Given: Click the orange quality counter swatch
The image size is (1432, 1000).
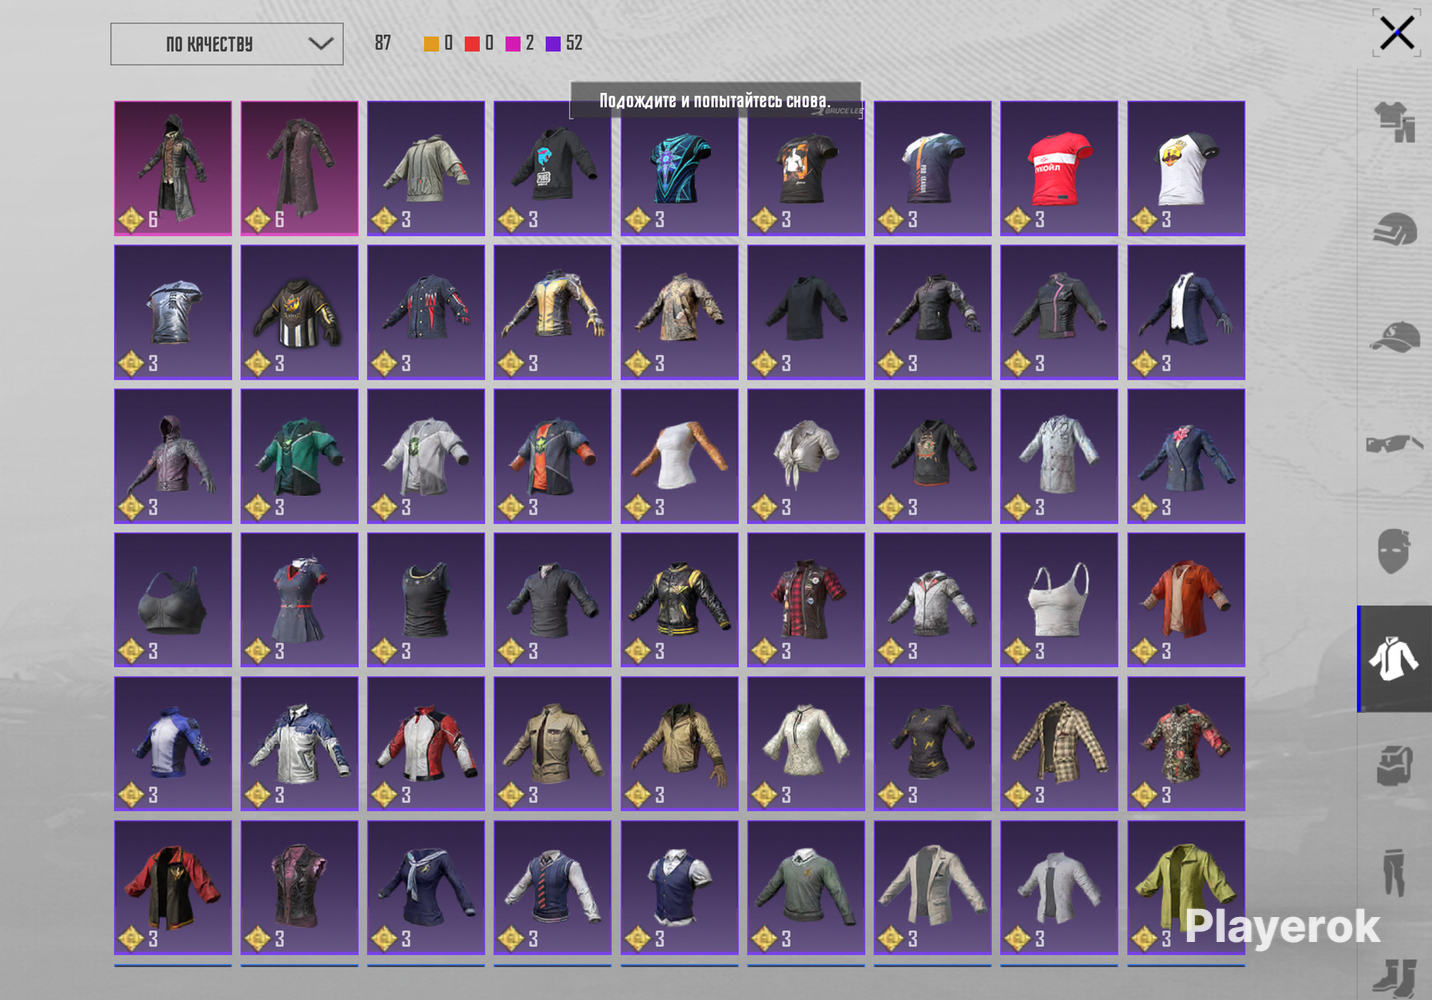Looking at the screenshot, I should [431, 44].
